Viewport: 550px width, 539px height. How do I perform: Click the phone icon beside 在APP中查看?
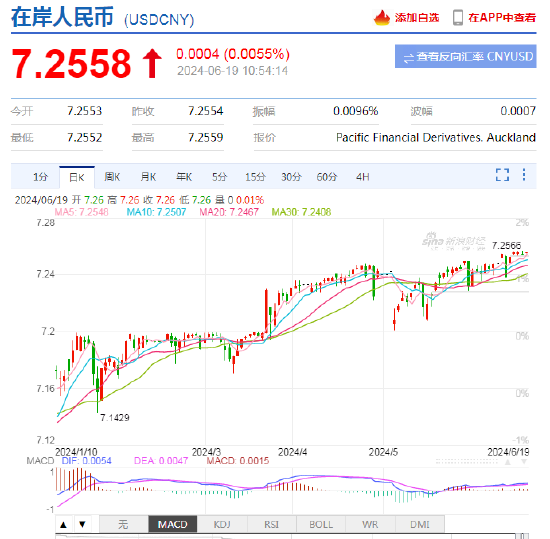point(458,18)
